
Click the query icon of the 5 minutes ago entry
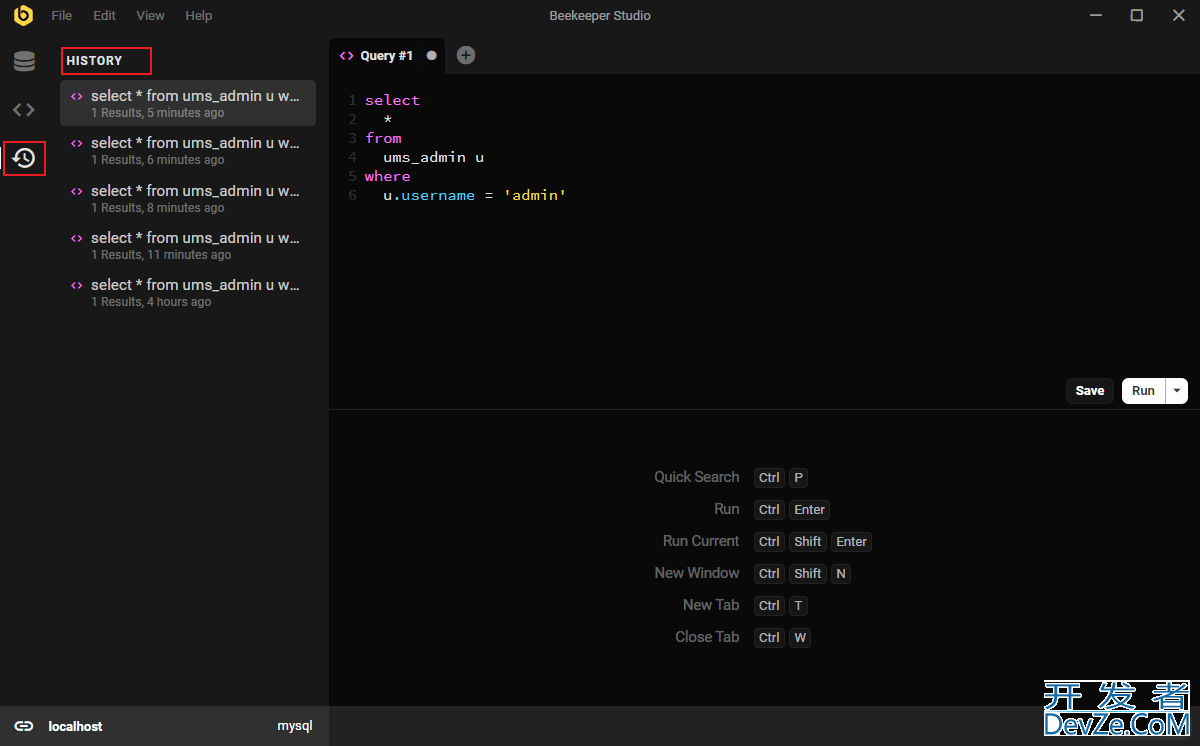pyautogui.click(x=77, y=97)
